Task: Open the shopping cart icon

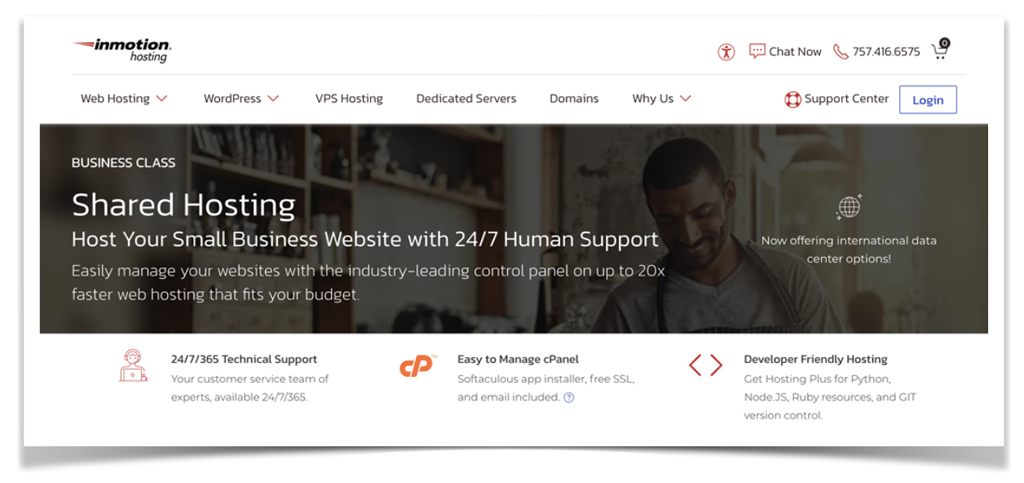Action: point(940,50)
